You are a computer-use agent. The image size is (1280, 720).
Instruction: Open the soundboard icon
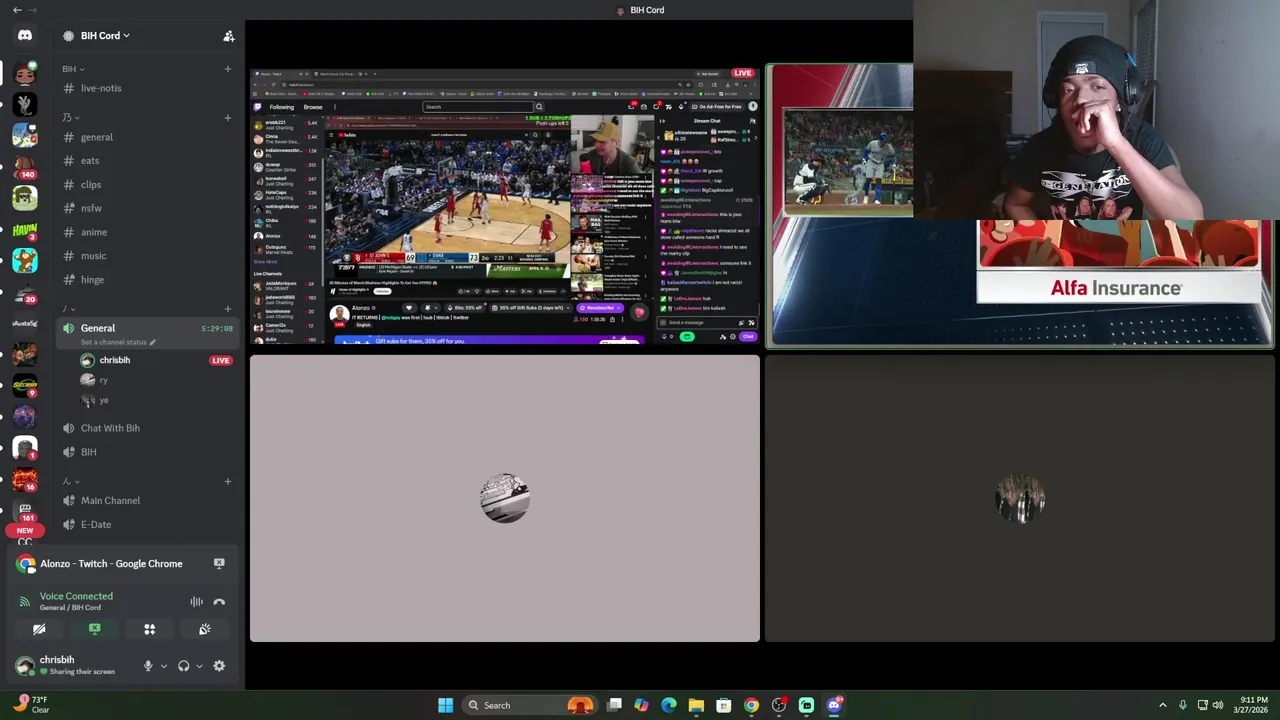pyautogui.click(x=204, y=629)
